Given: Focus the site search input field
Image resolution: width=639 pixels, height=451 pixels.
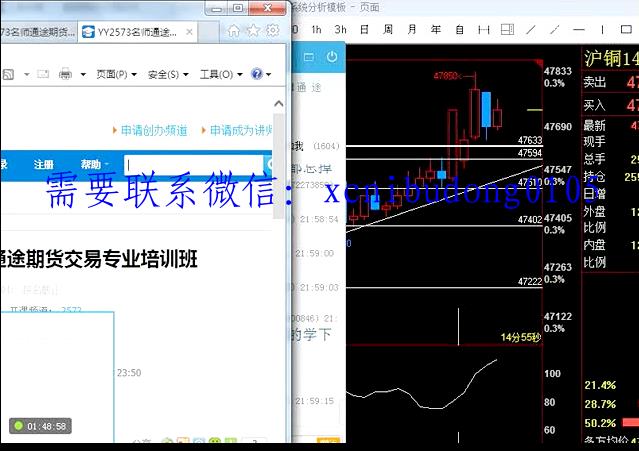Looking at the screenshot, I should tap(194, 165).
